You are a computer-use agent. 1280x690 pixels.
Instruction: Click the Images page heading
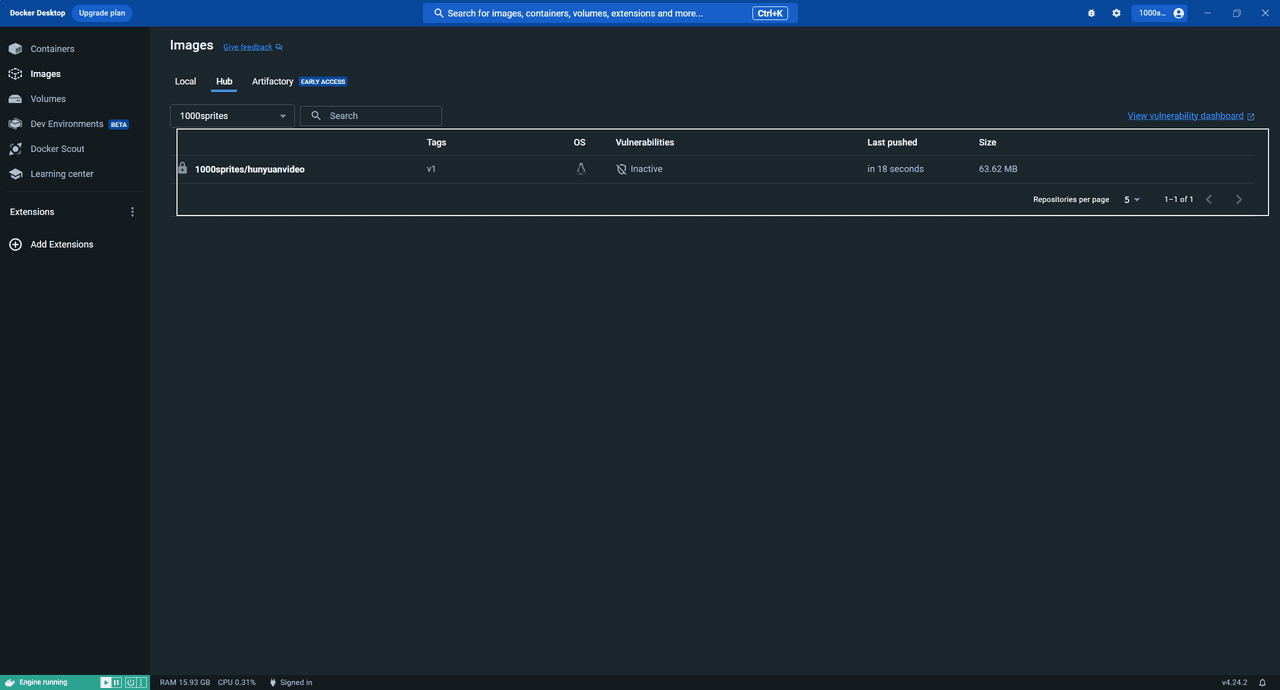tap(192, 45)
